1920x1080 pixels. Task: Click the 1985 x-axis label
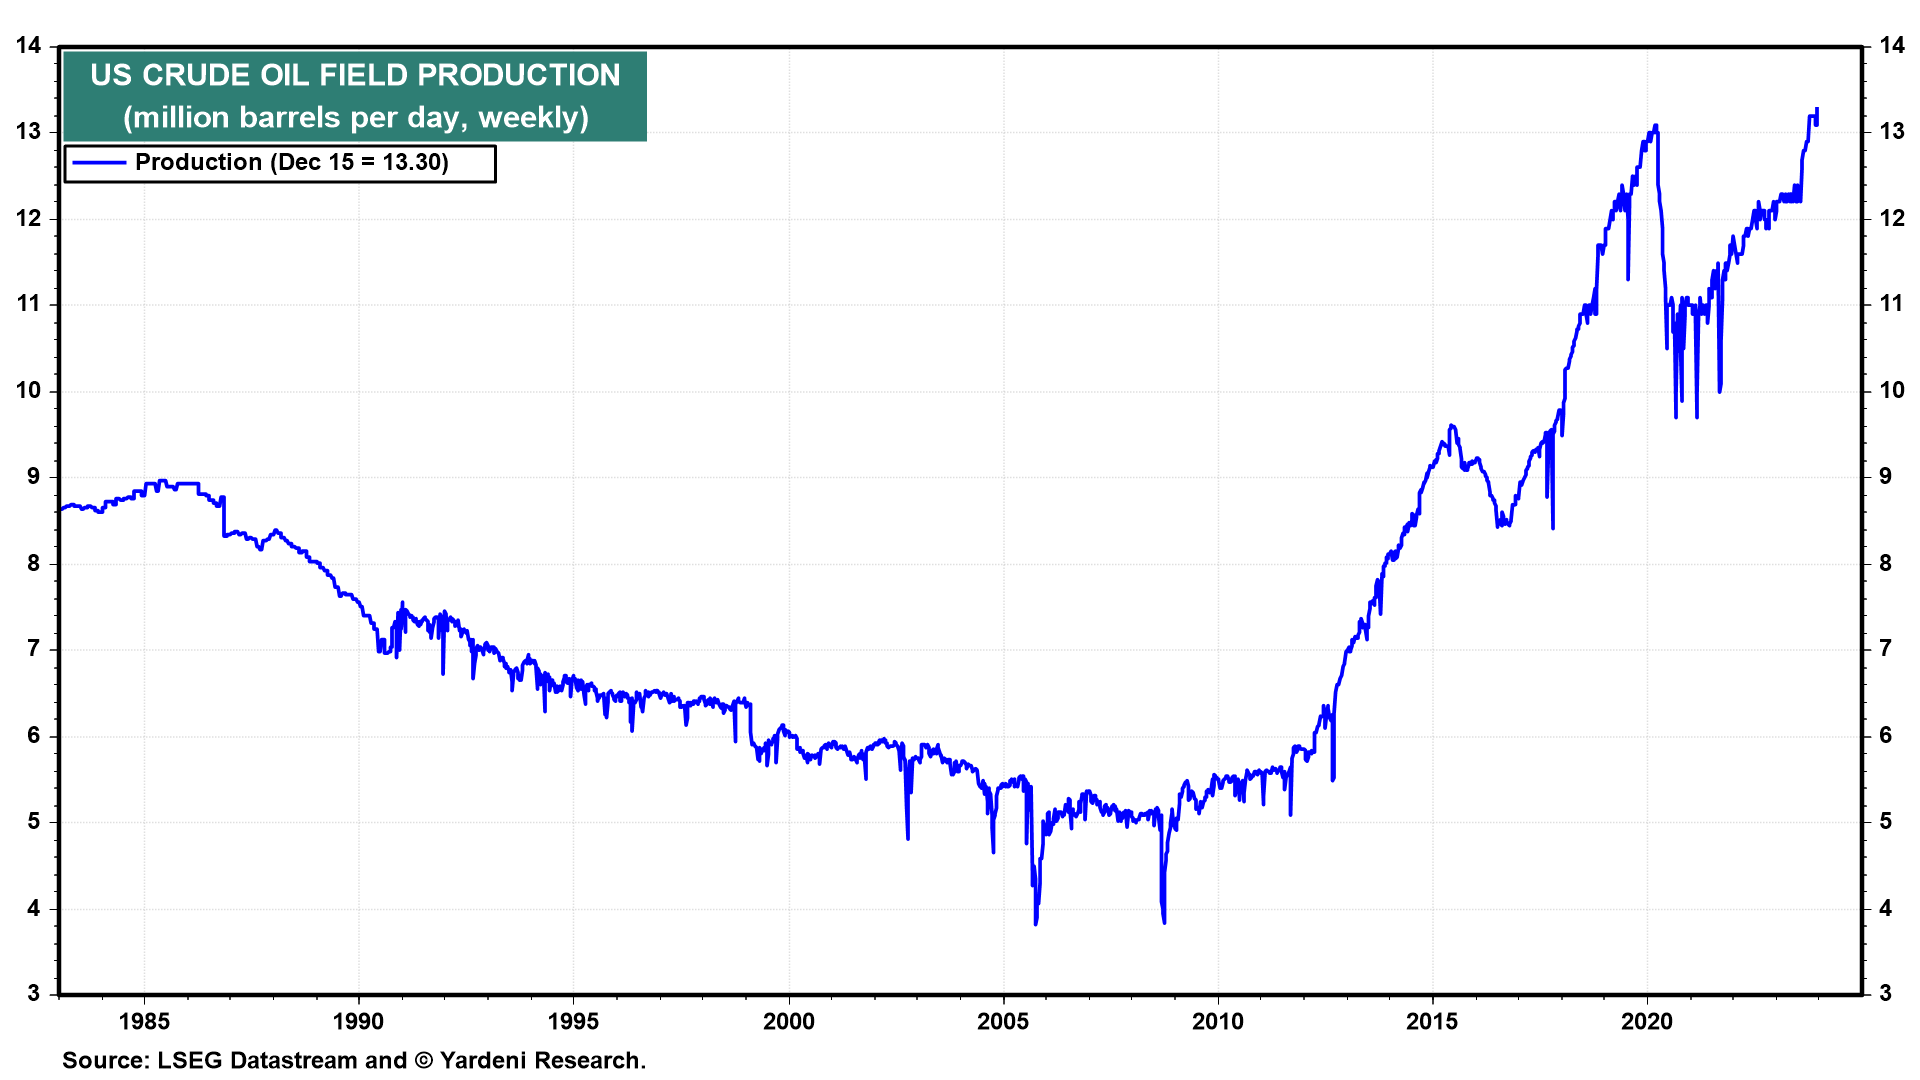[x=144, y=1021]
